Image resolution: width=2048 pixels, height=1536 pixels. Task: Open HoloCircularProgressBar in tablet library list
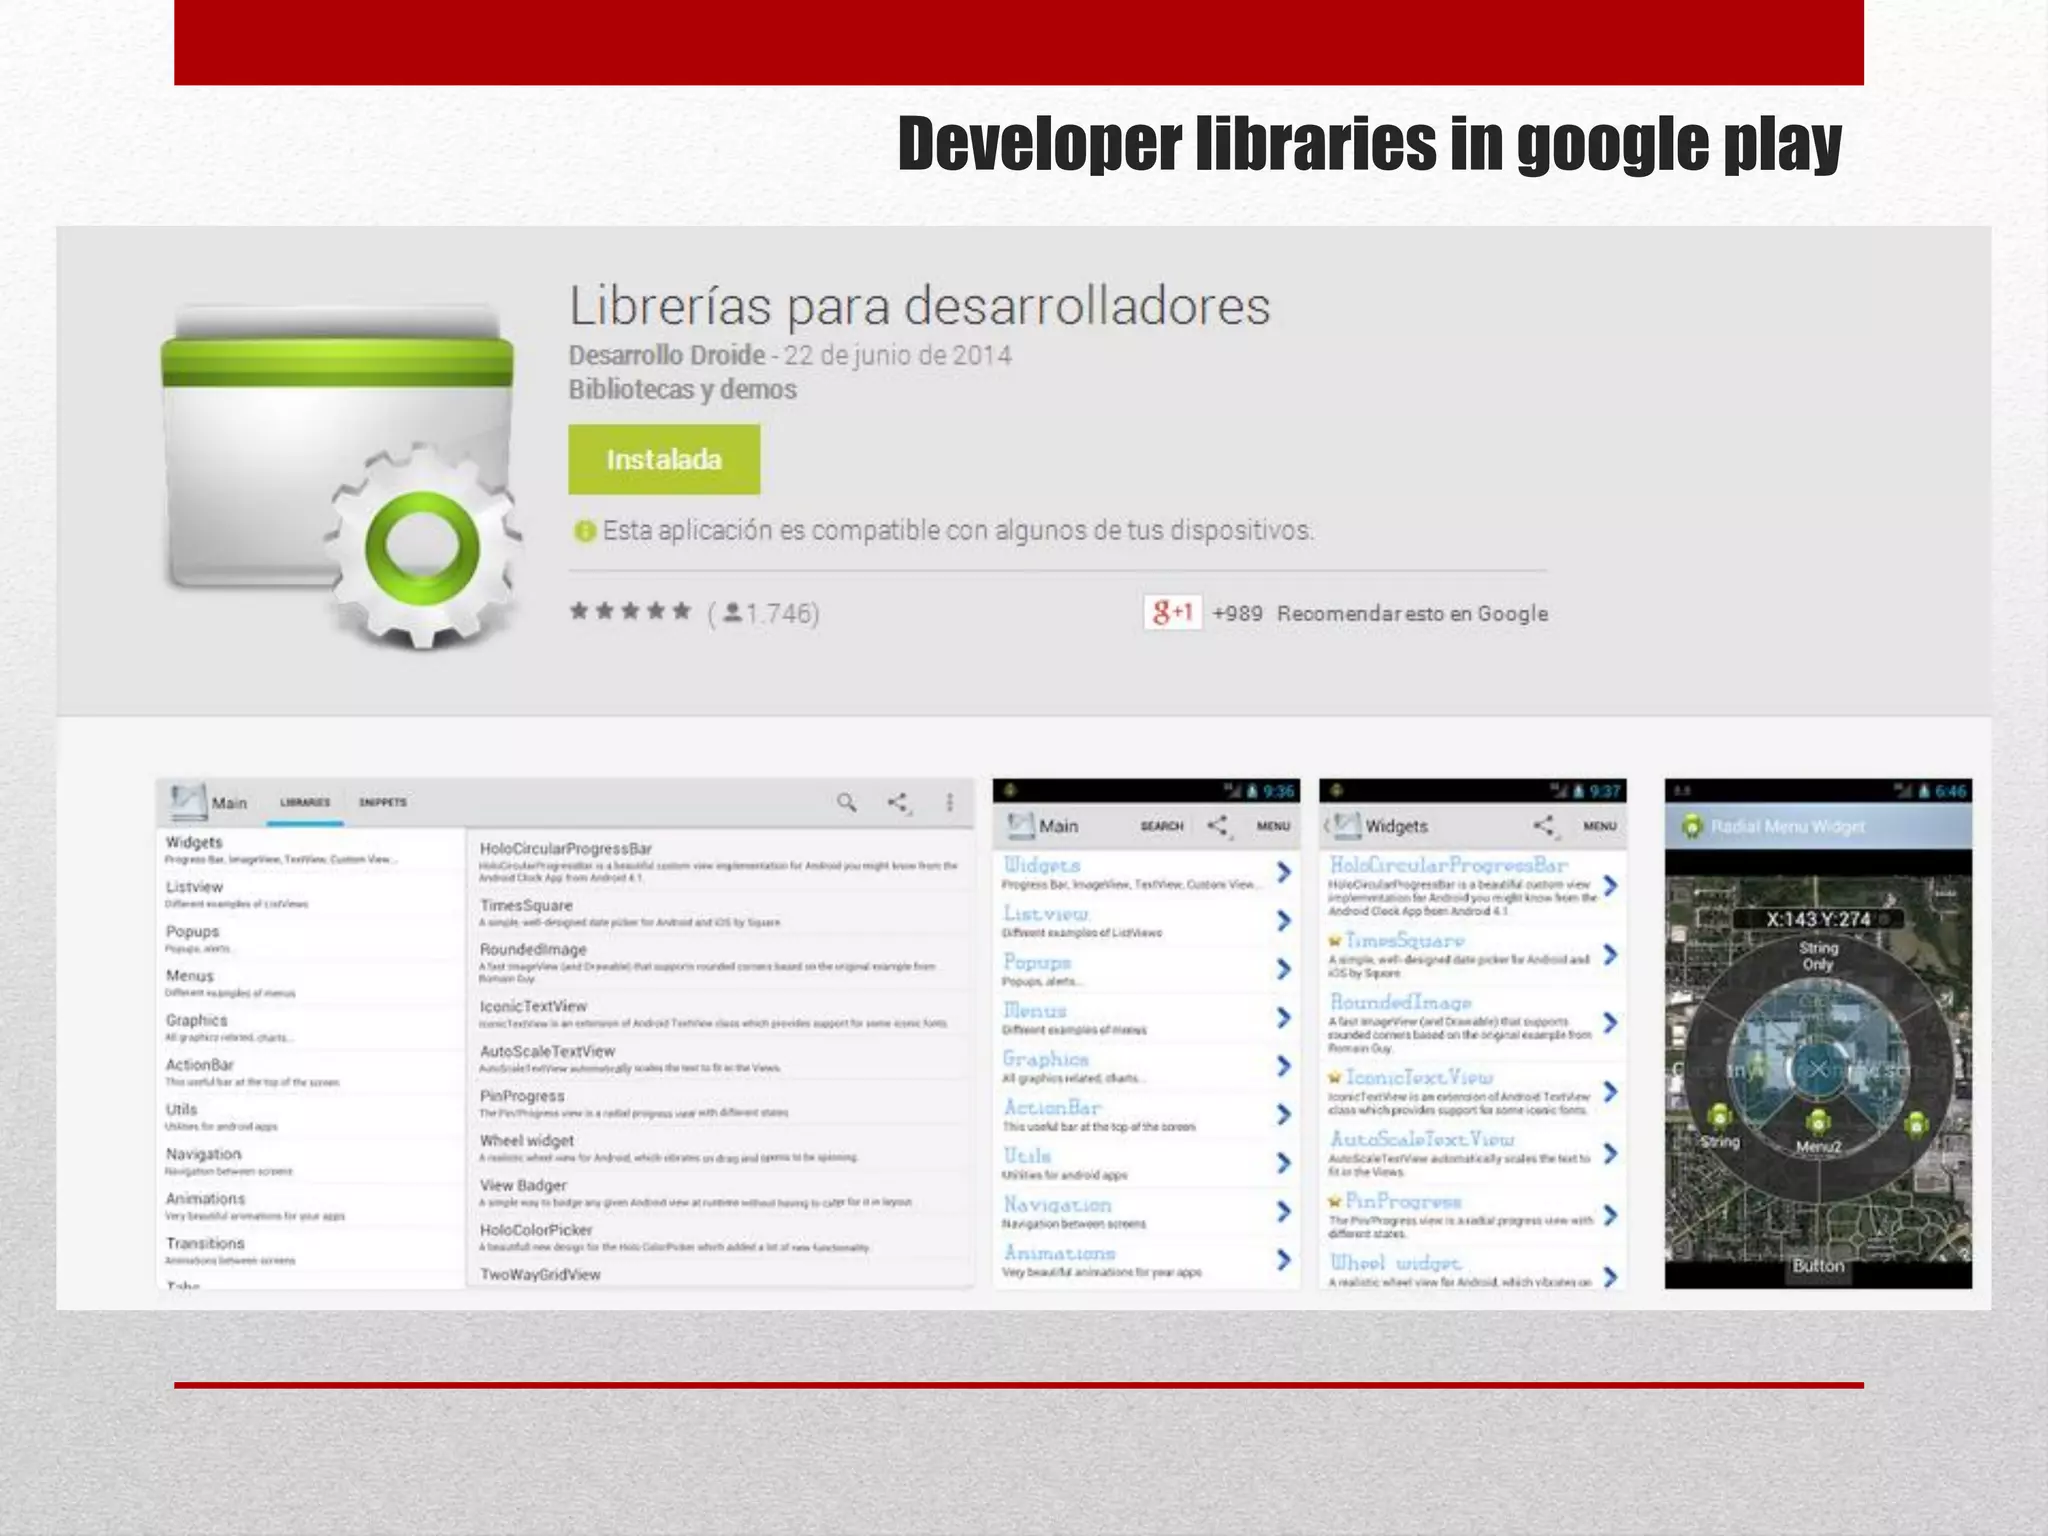point(720,862)
